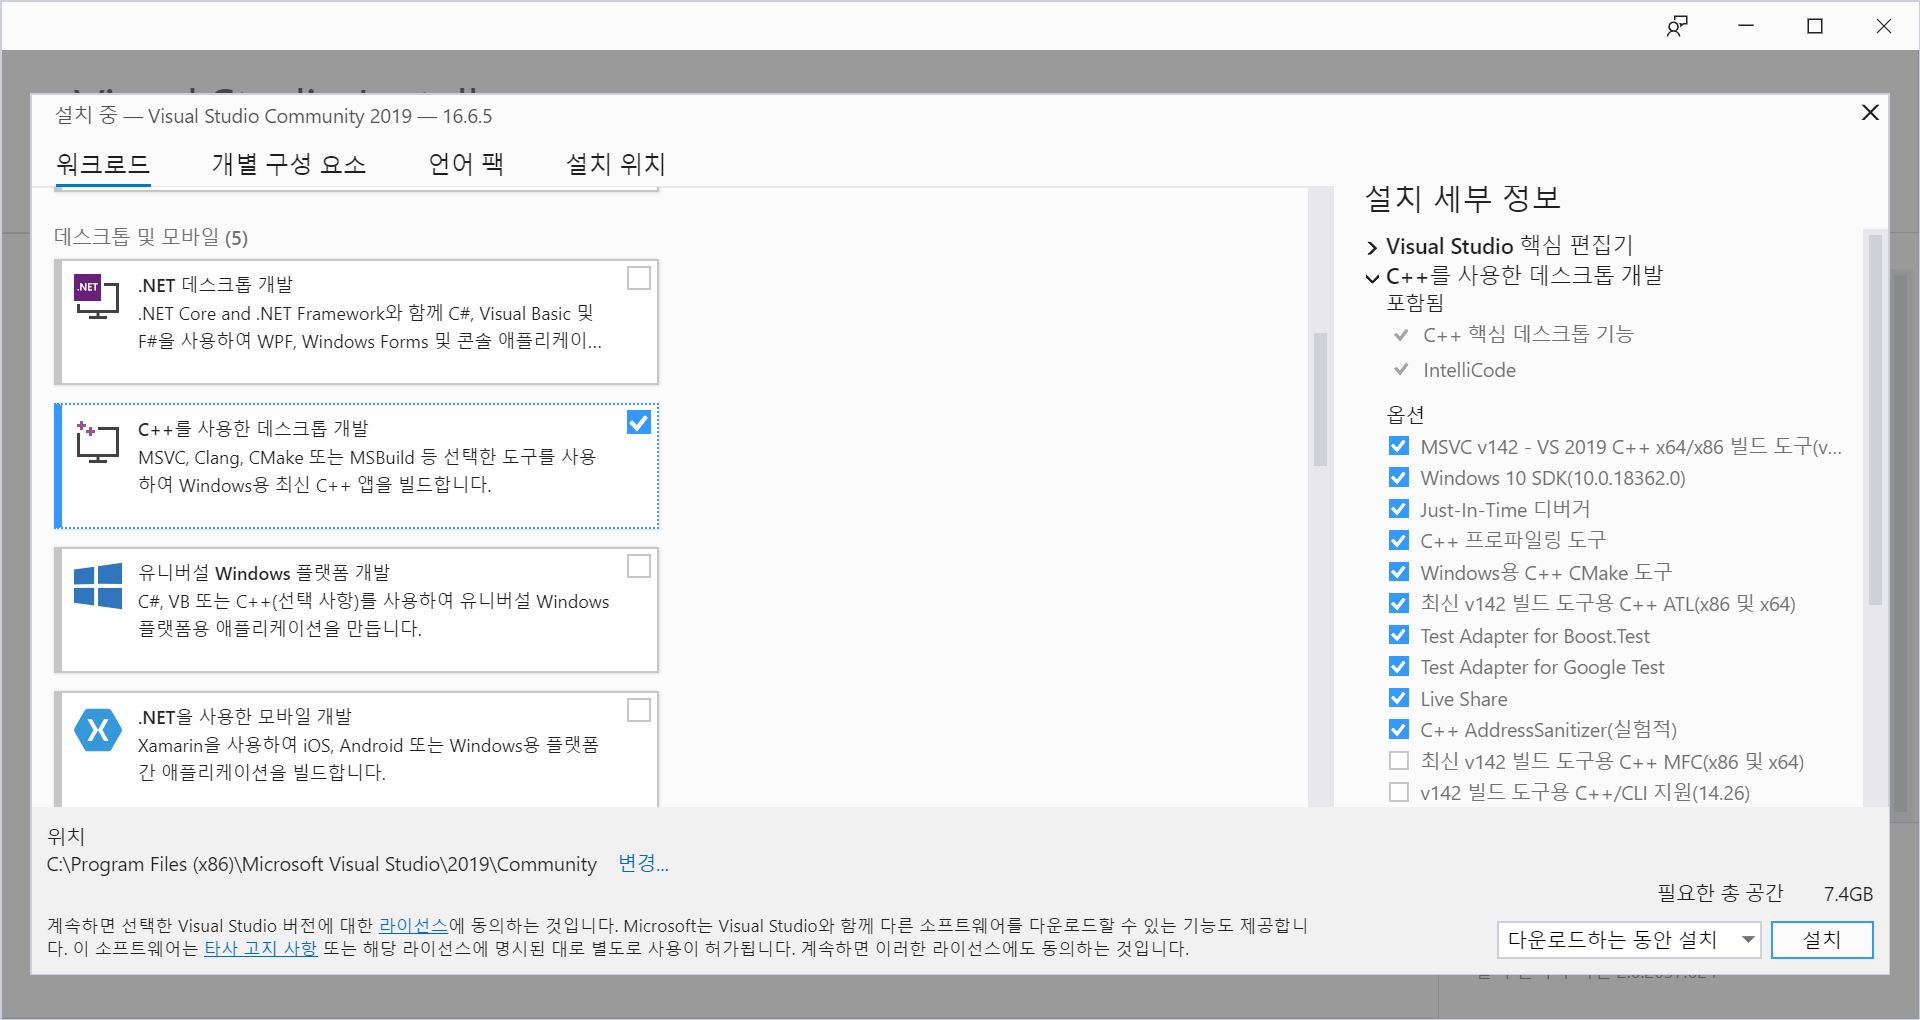Click workload list vertical scrollbar thumb
1920x1020 pixels.
pyautogui.click(x=1320, y=400)
